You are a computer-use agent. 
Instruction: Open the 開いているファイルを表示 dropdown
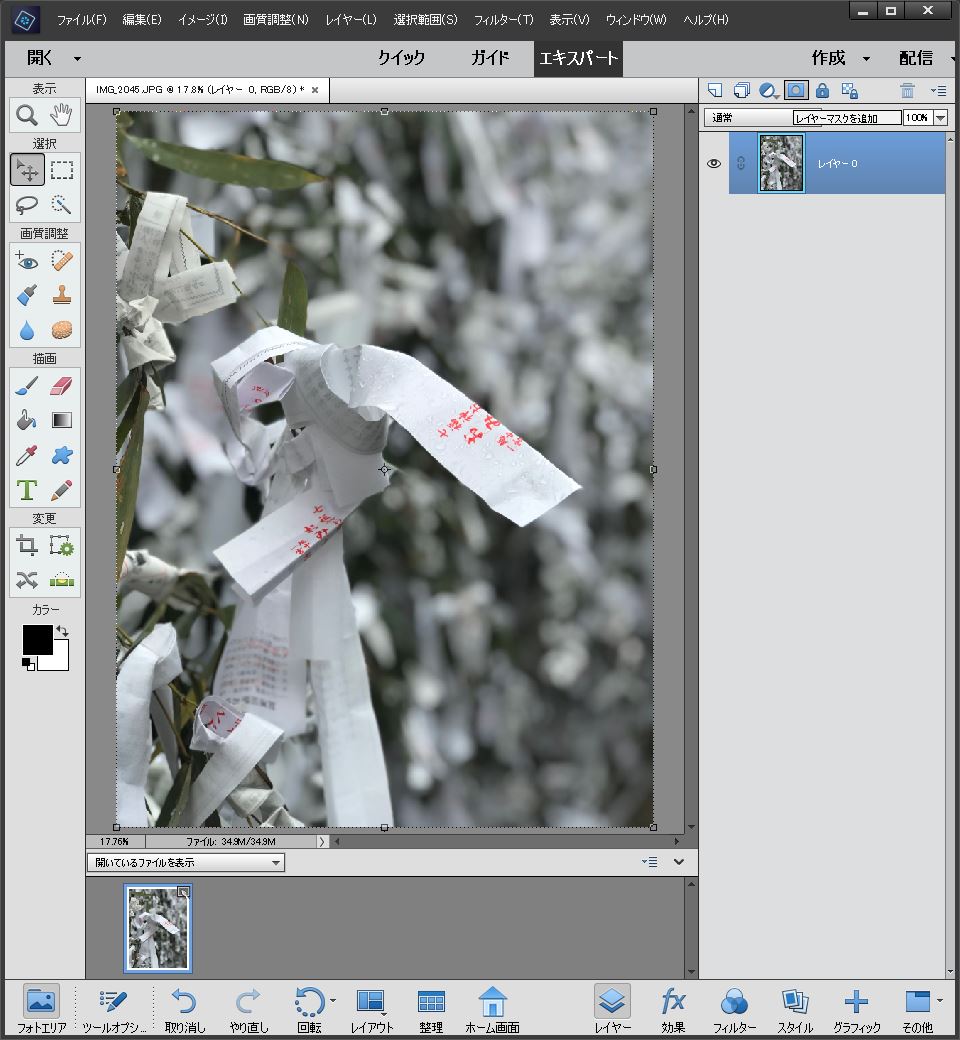point(186,862)
